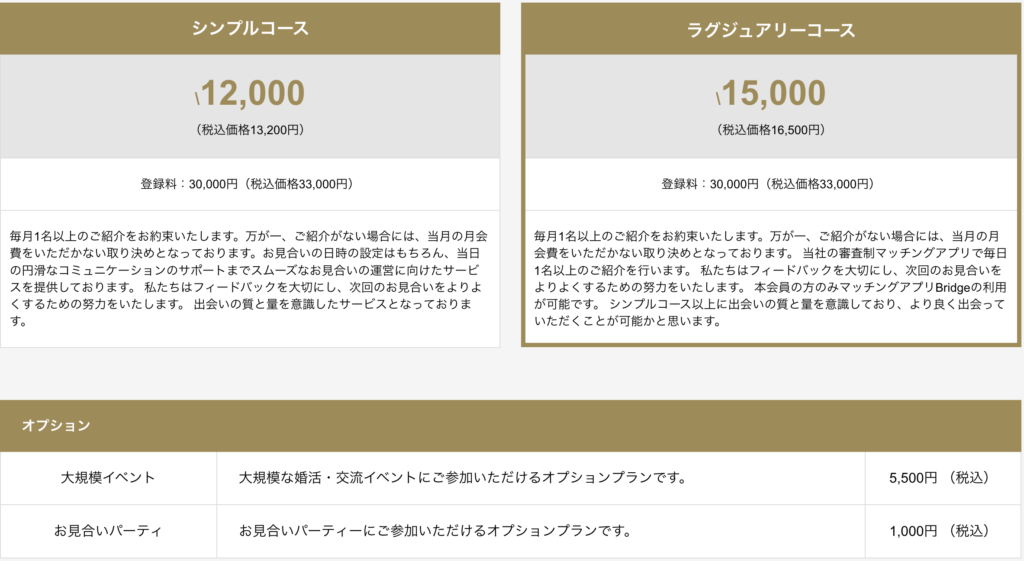This screenshot has width=1024, height=561.
Task: Select the 税込価格13,200円 tax-included text
Action: [250, 130]
